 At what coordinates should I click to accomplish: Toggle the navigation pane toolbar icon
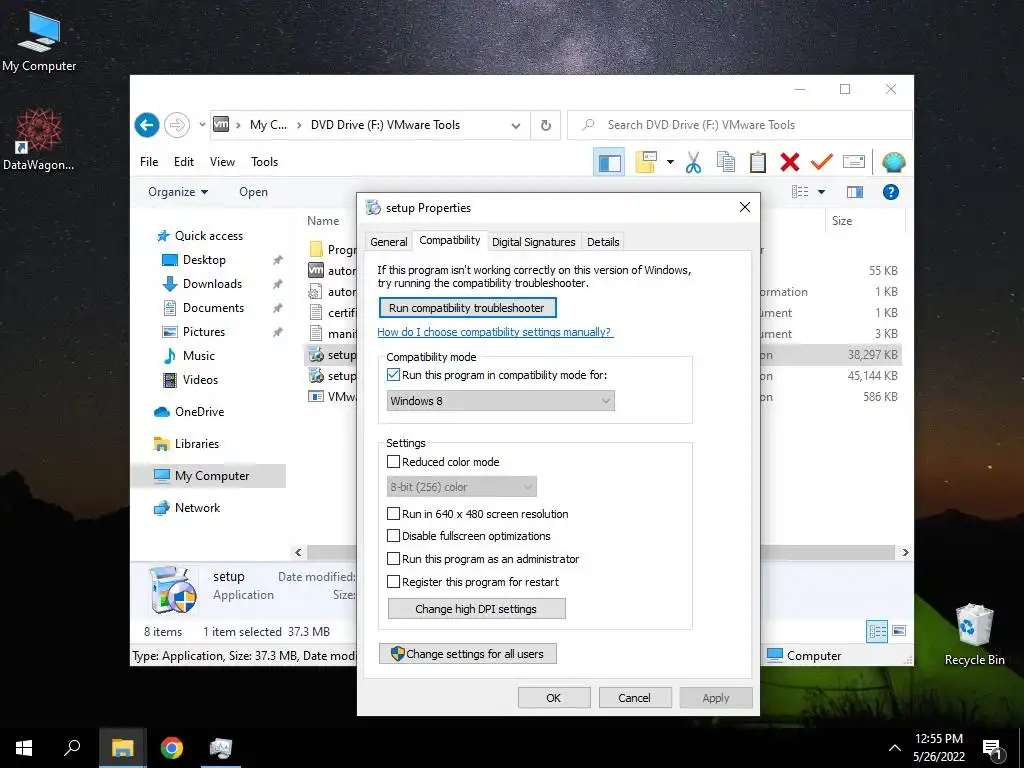point(609,162)
